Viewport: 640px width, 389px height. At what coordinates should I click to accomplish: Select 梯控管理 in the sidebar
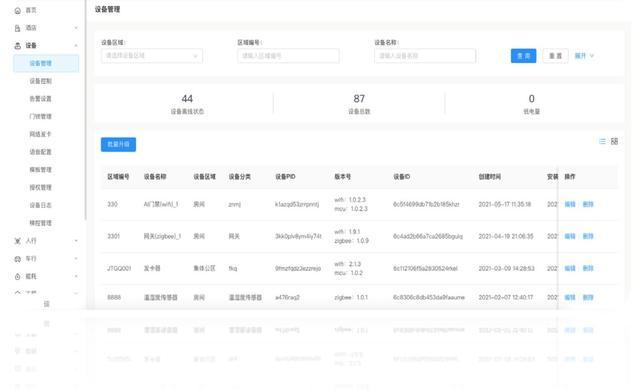pos(40,223)
